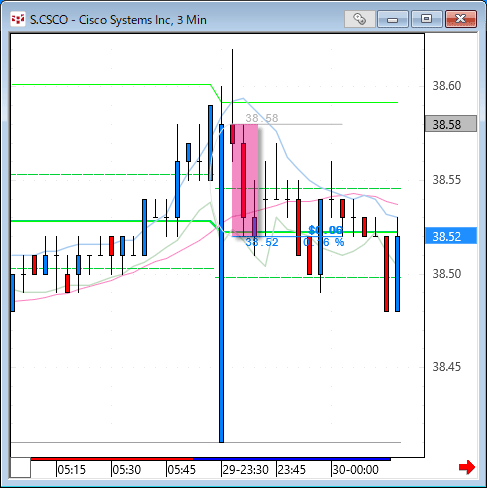
Task: Click the 23:45 time axis label
Action: (292, 470)
